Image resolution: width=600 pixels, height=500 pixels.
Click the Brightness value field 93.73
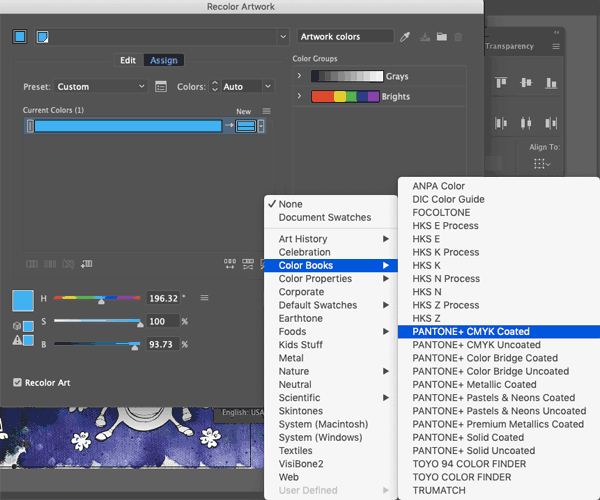click(x=163, y=344)
